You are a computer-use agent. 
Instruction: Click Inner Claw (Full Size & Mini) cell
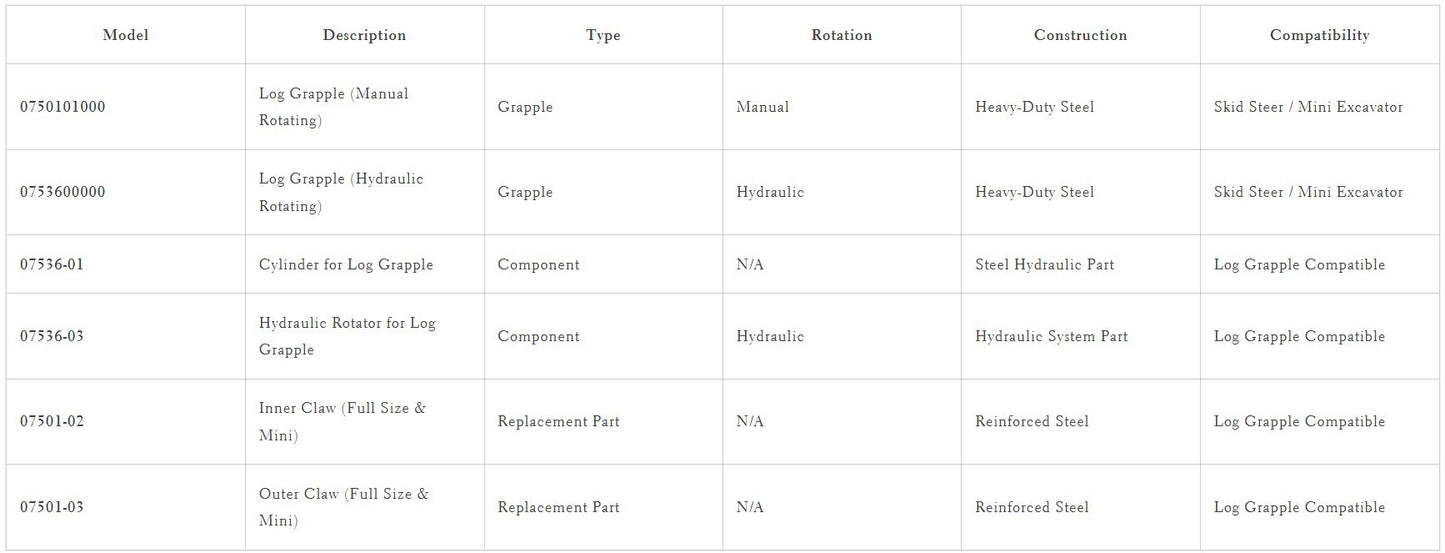pyautogui.click(x=342, y=421)
